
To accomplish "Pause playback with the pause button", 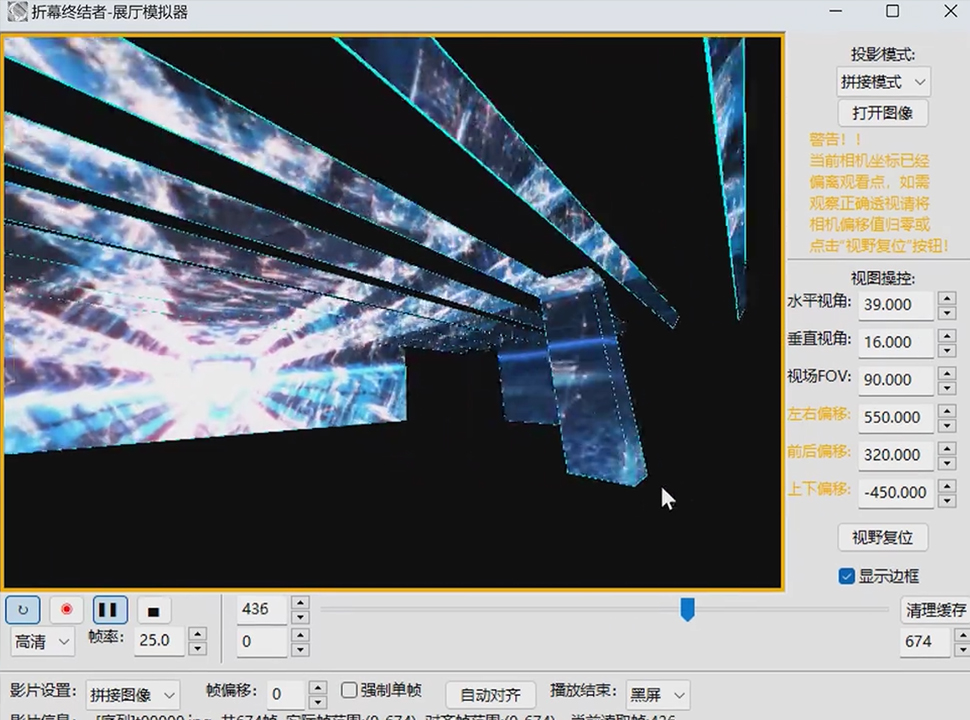I will tap(110, 609).
